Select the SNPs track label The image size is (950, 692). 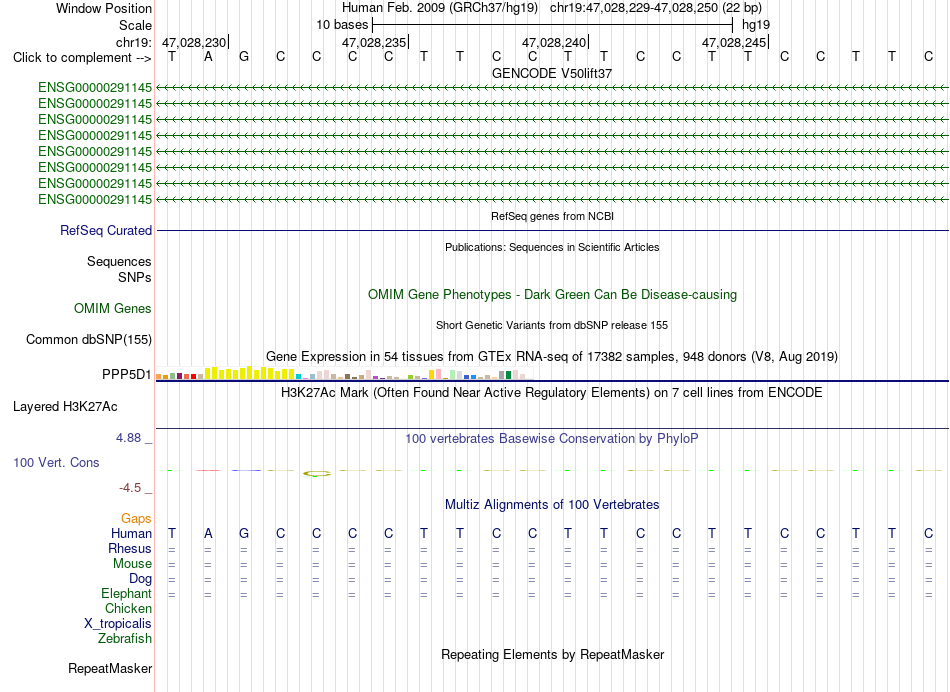click(135, 278)
